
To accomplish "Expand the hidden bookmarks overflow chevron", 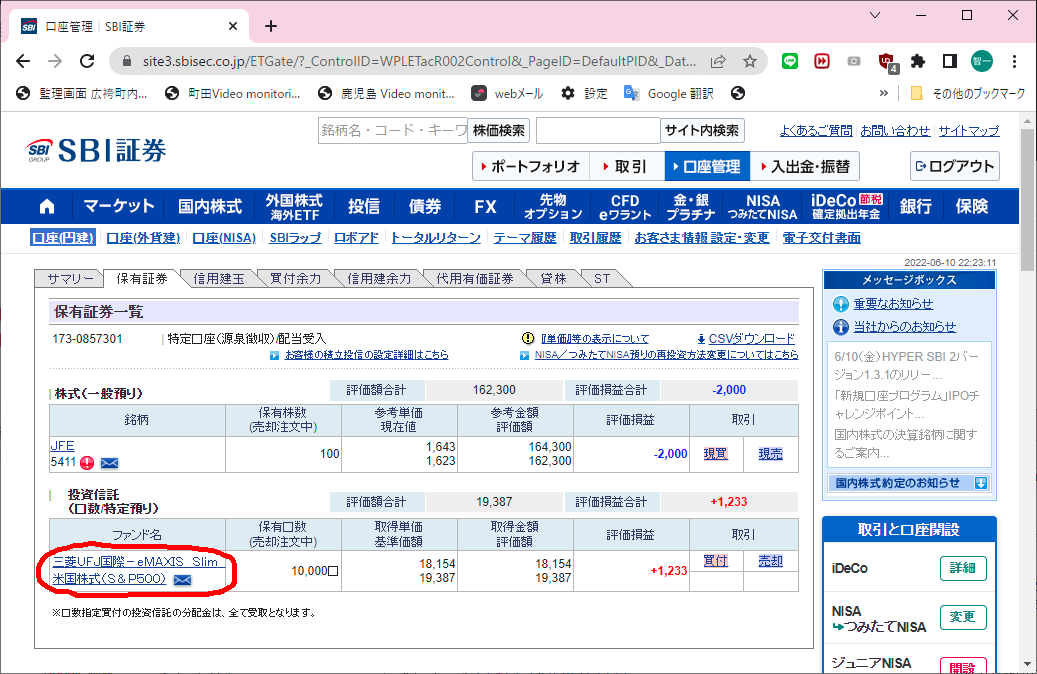I will click(x=884, y=93).
